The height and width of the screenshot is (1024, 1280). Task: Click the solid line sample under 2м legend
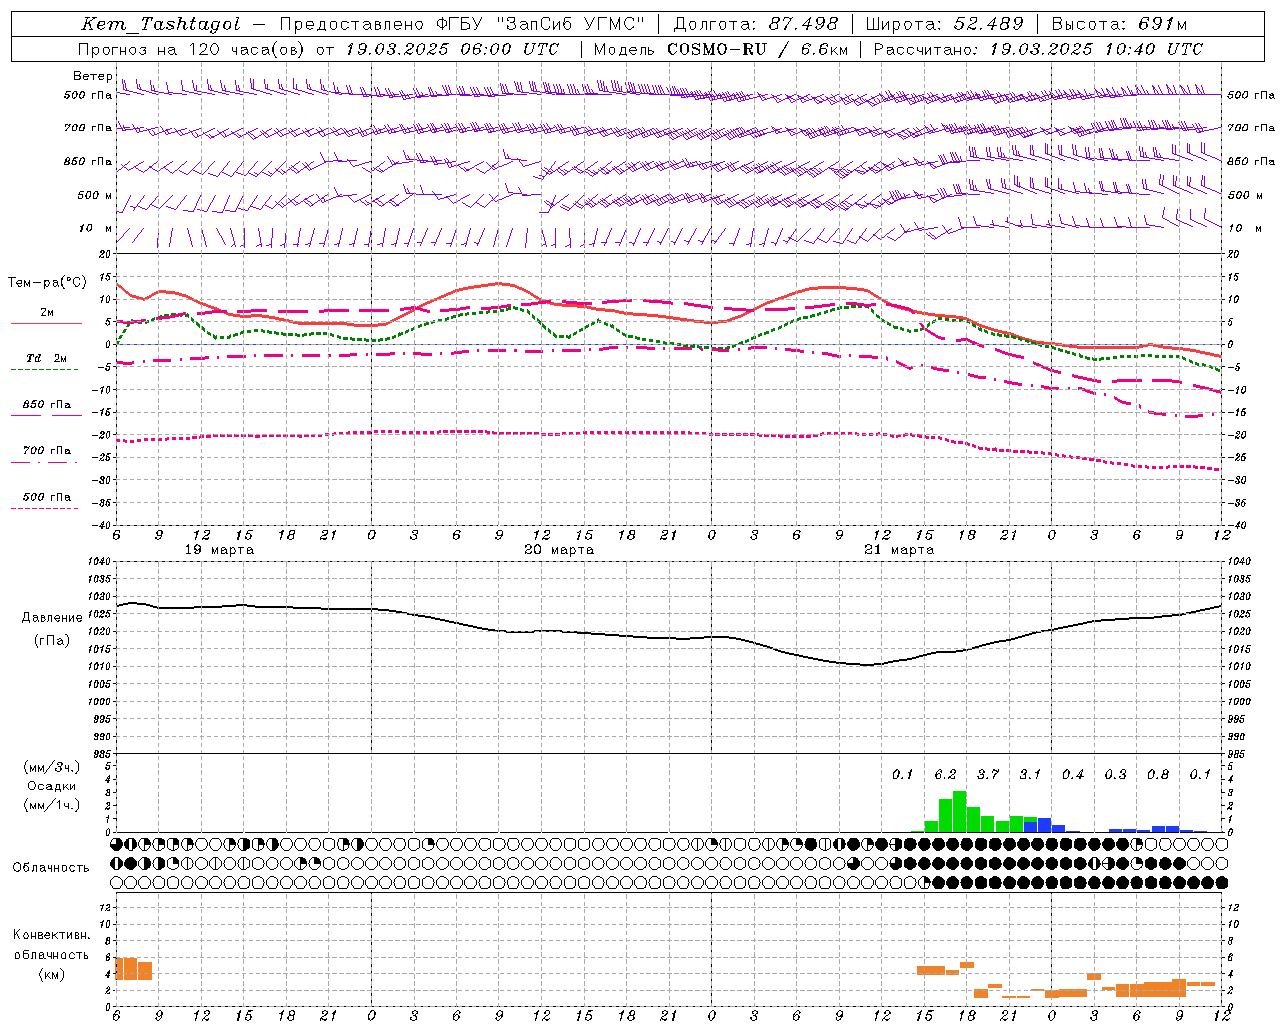[x=46, y=324]
